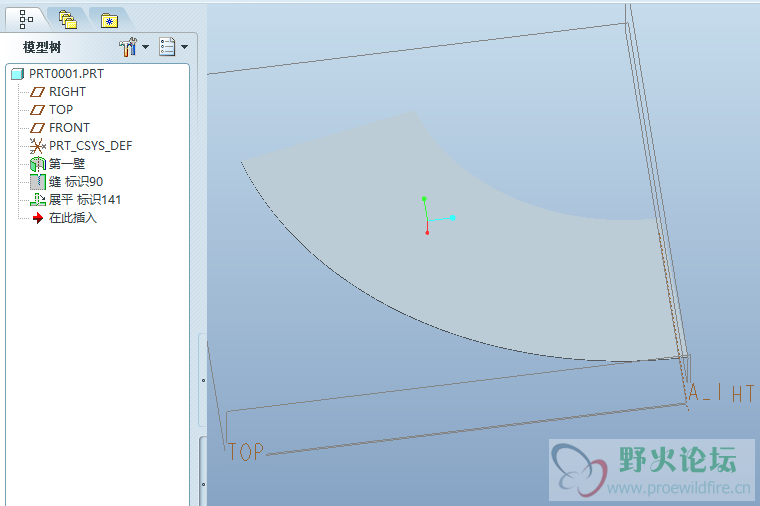
Task: Click the part icon beside PRT0001.PRT
Action: (x=17, y=74)
